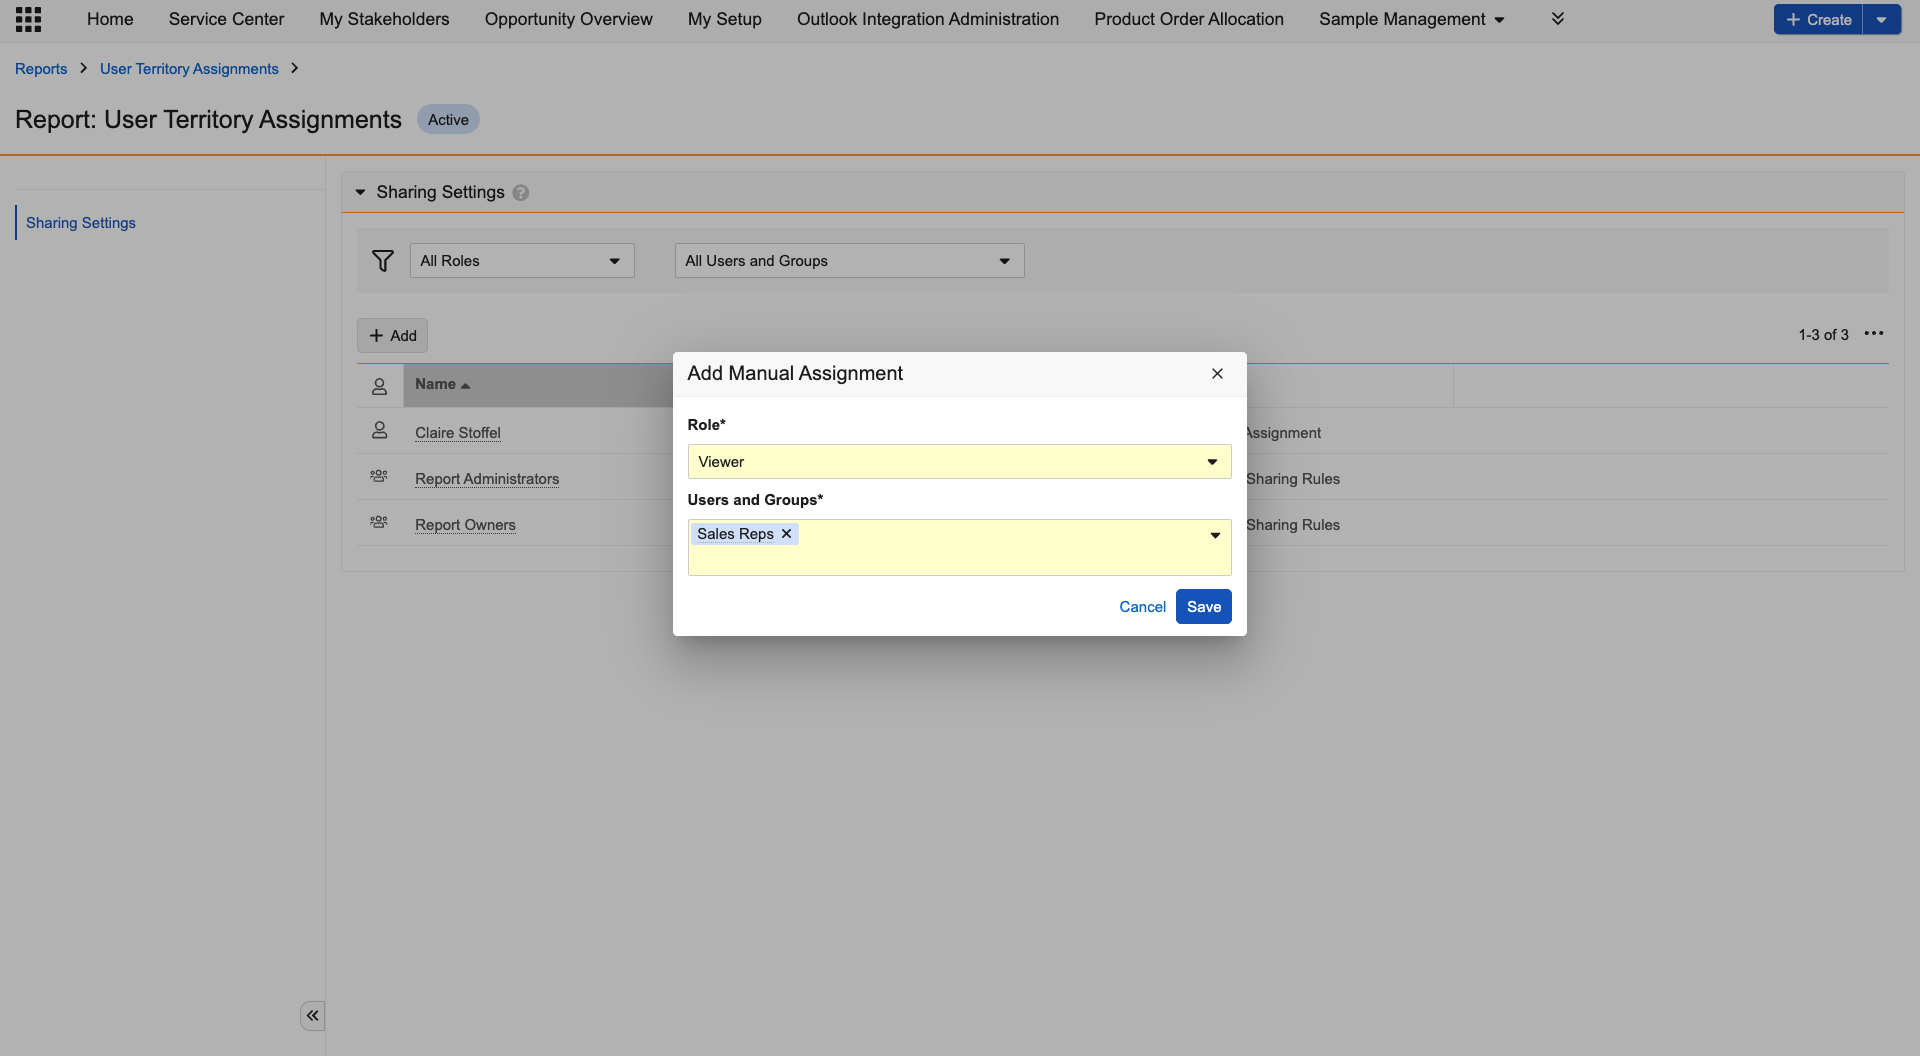
Task: Go to the Opportunity Overview tab
Action: click(x=568, y=19)
